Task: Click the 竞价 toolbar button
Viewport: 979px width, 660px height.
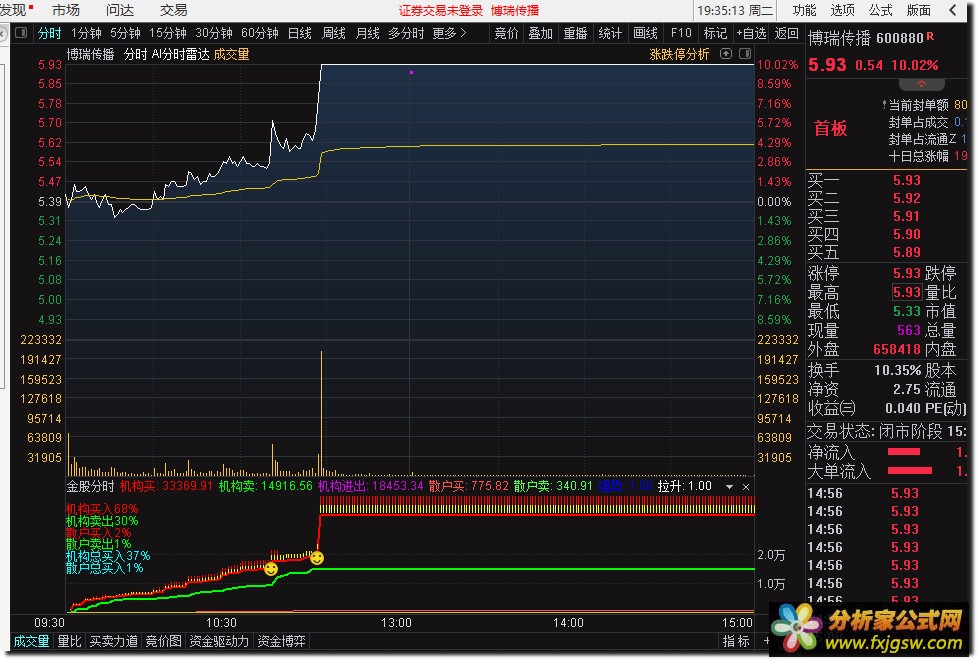Action: pos(506,33)
